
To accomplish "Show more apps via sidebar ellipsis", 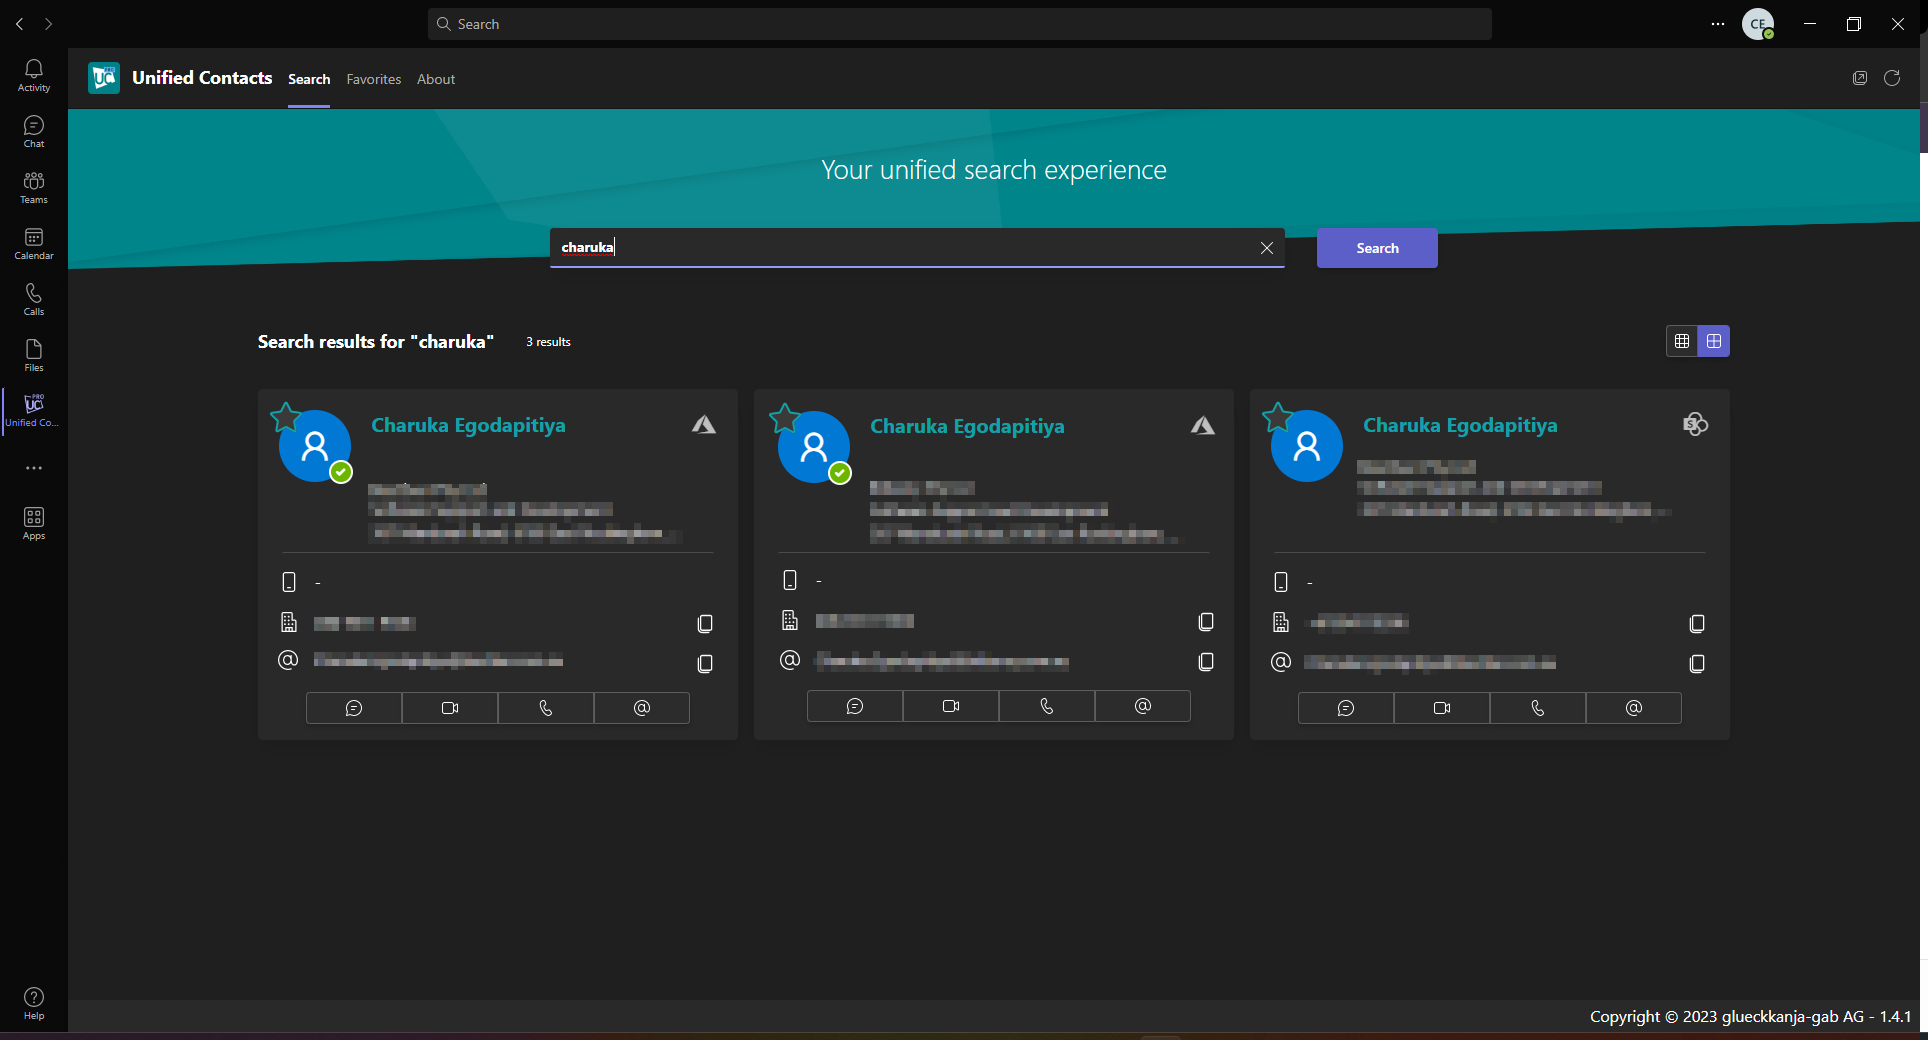I will 34,468.
